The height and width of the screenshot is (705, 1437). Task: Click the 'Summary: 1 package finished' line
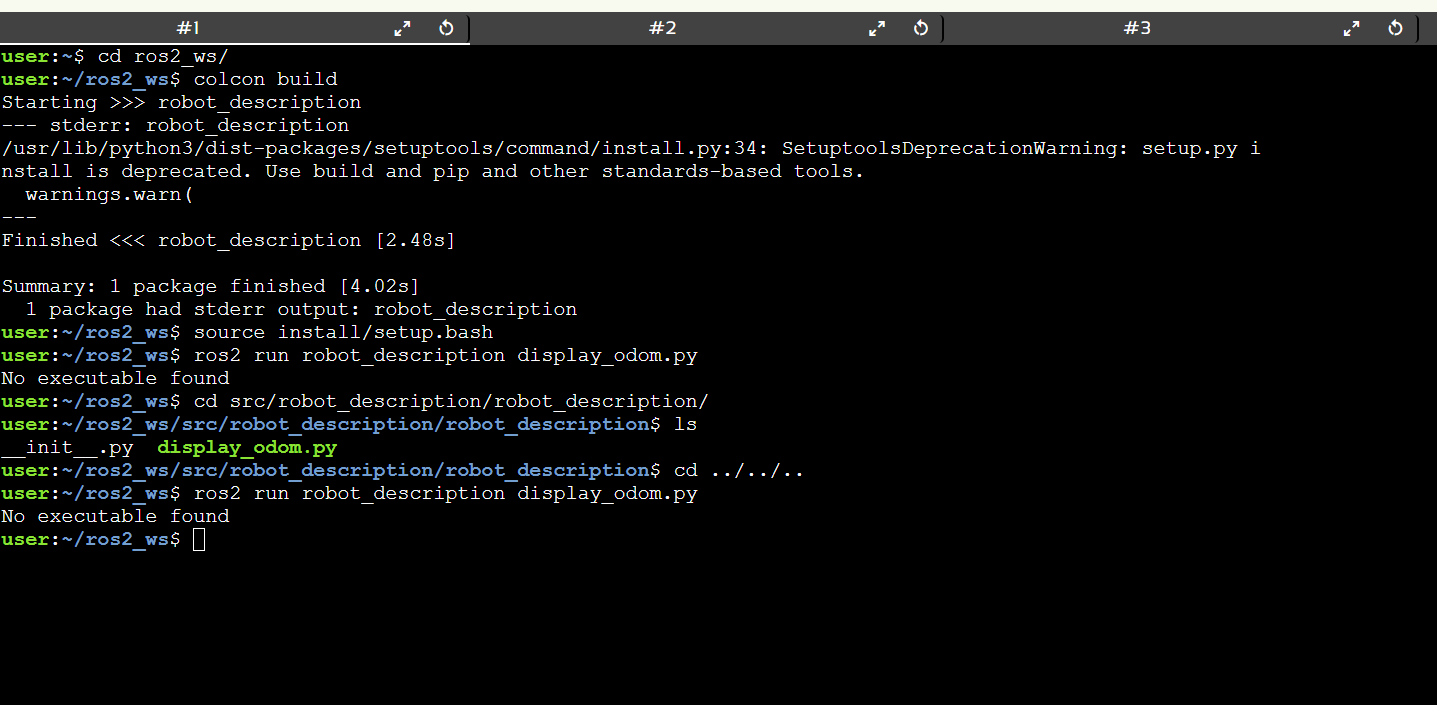coord(210,286)
